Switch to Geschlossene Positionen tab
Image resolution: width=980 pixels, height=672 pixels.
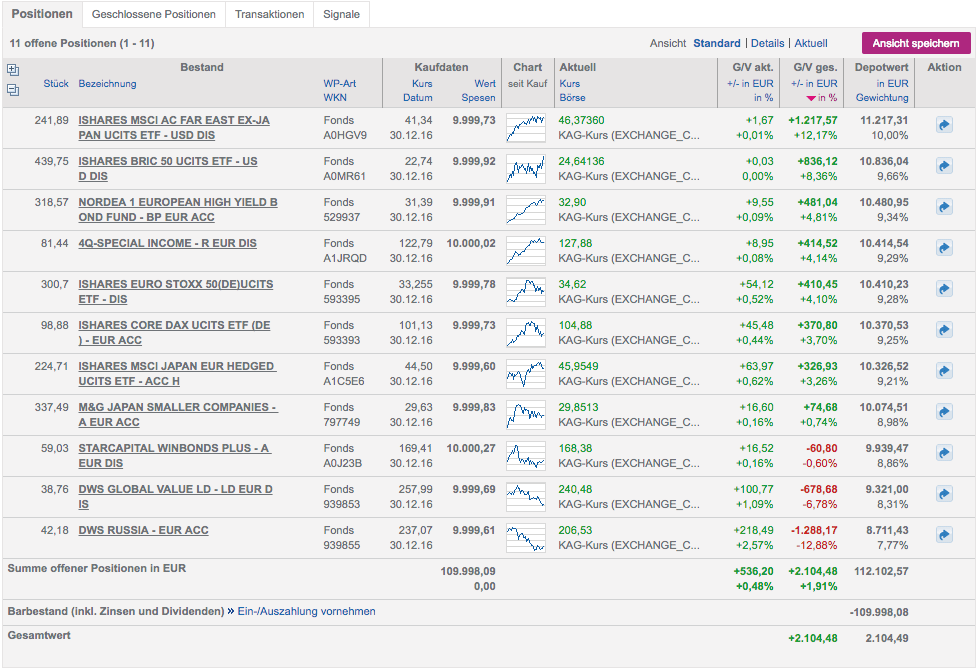[153, 14]
